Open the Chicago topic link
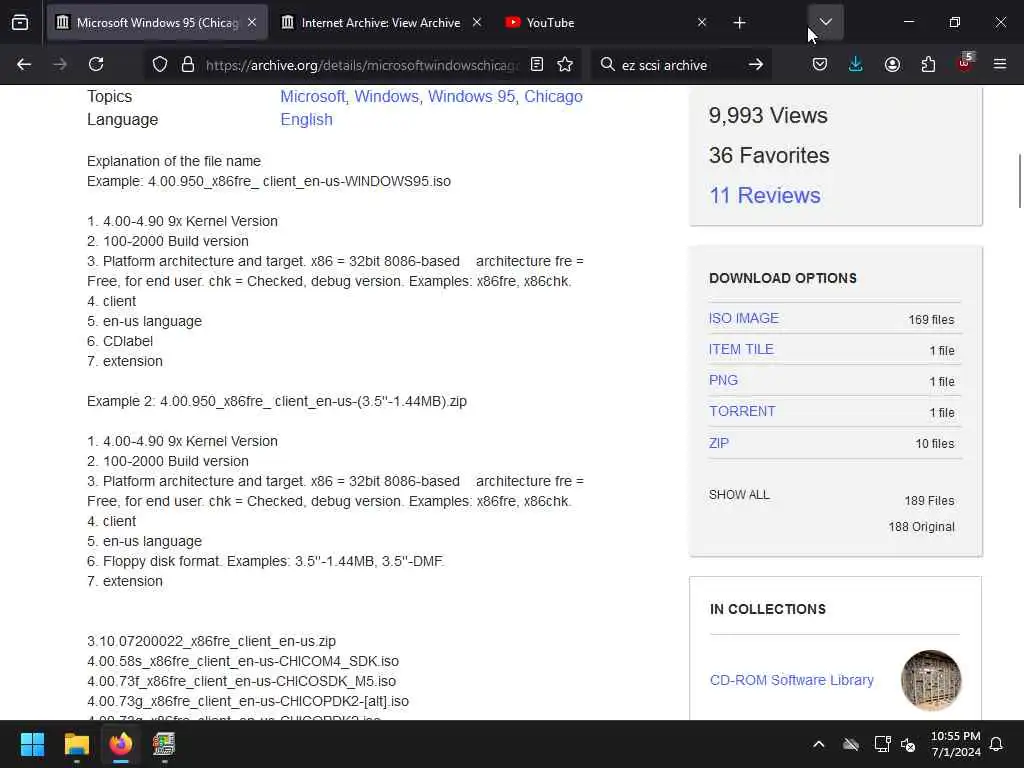This screenshot has width=1024, height=768. (x=553, y=96)
